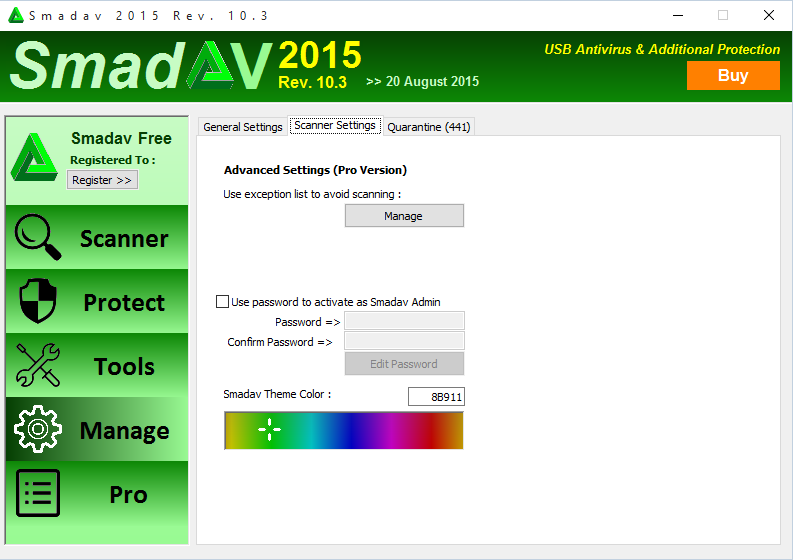Click the Manage exception list button
This screenshot has width=793, height=560.
coord(404,216)
